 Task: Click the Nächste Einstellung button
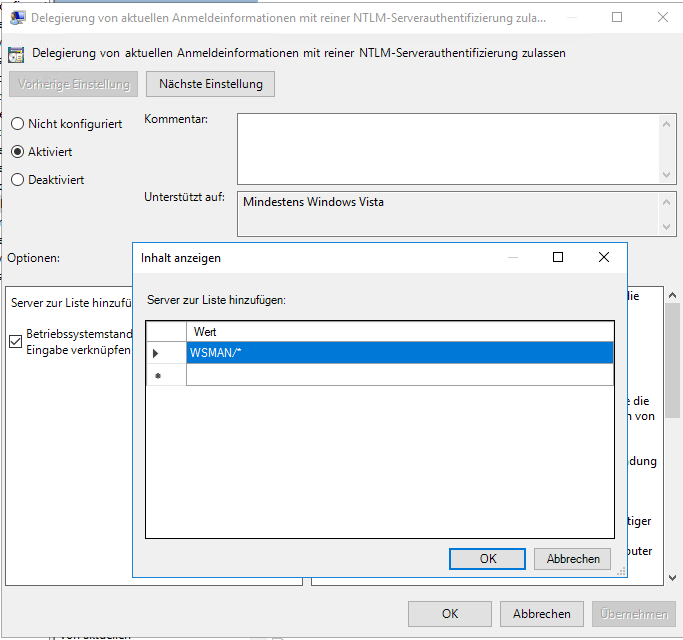pyautogui.click(x=210, y=84)
